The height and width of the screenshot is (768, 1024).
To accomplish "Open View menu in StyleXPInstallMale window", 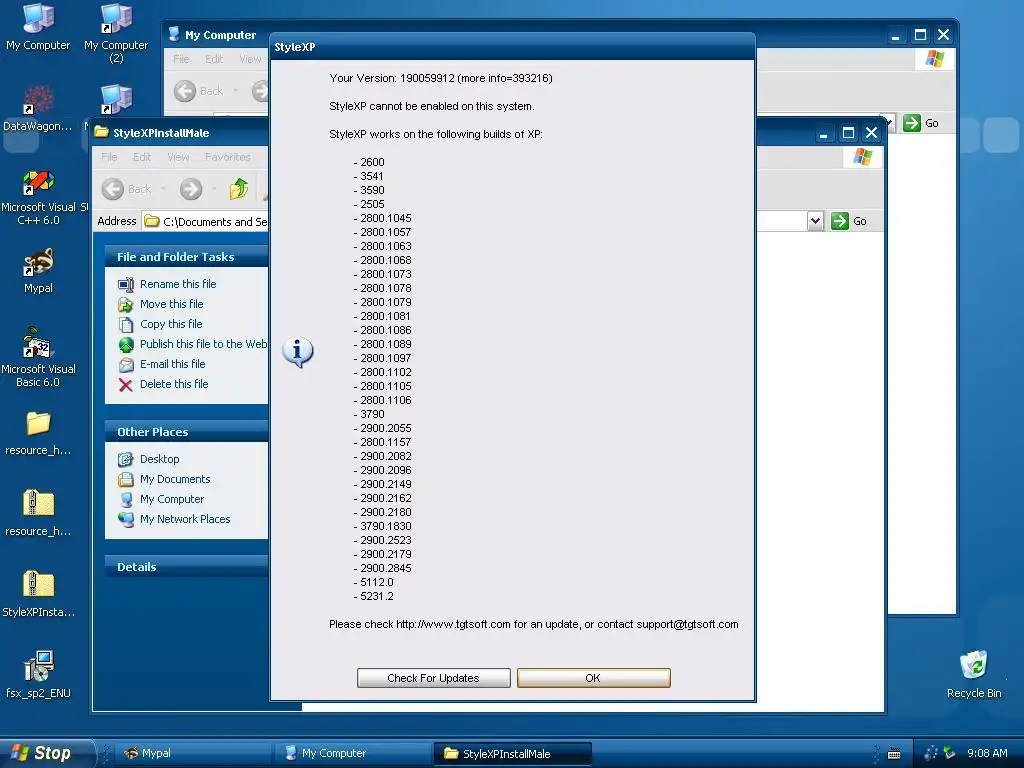I will point(178,157).
